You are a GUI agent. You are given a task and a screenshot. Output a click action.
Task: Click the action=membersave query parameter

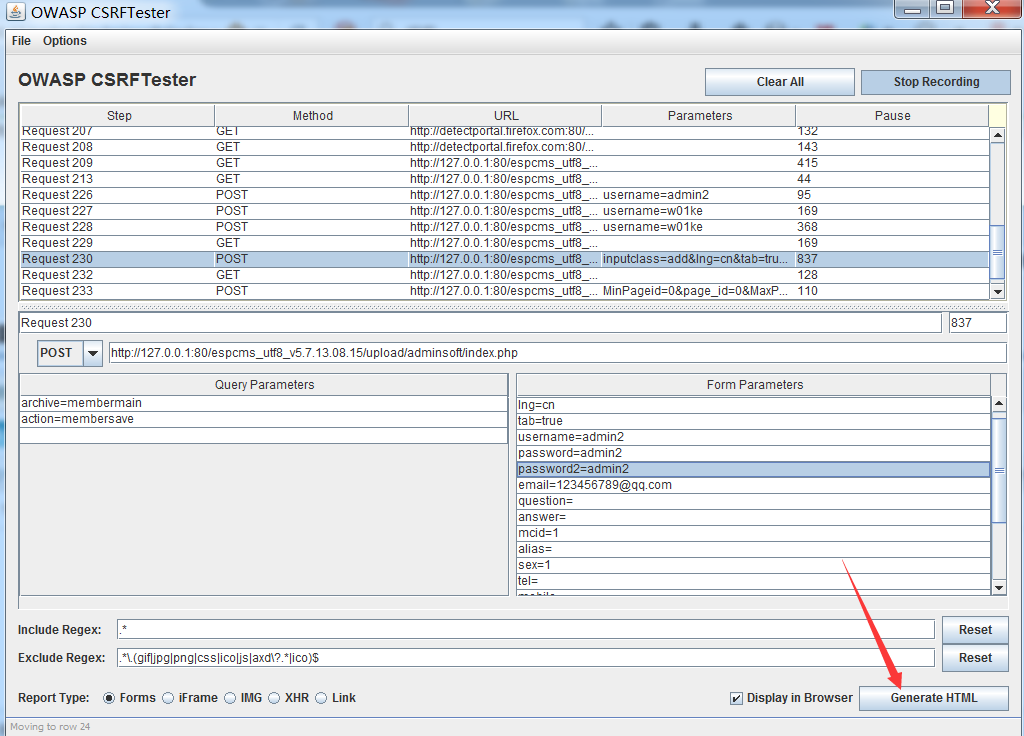264,419
